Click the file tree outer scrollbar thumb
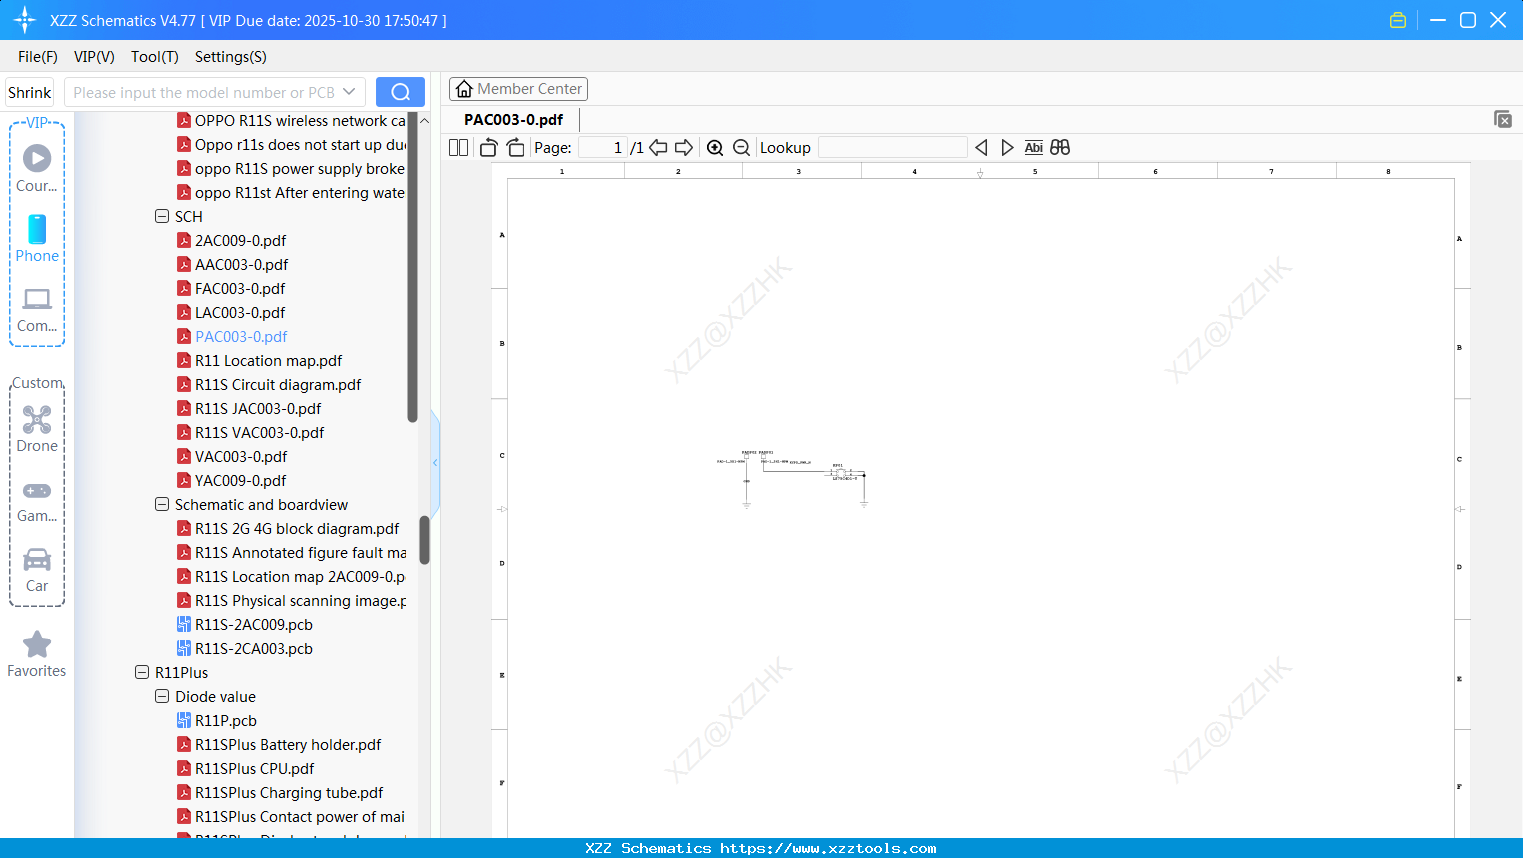 [424, 540]
